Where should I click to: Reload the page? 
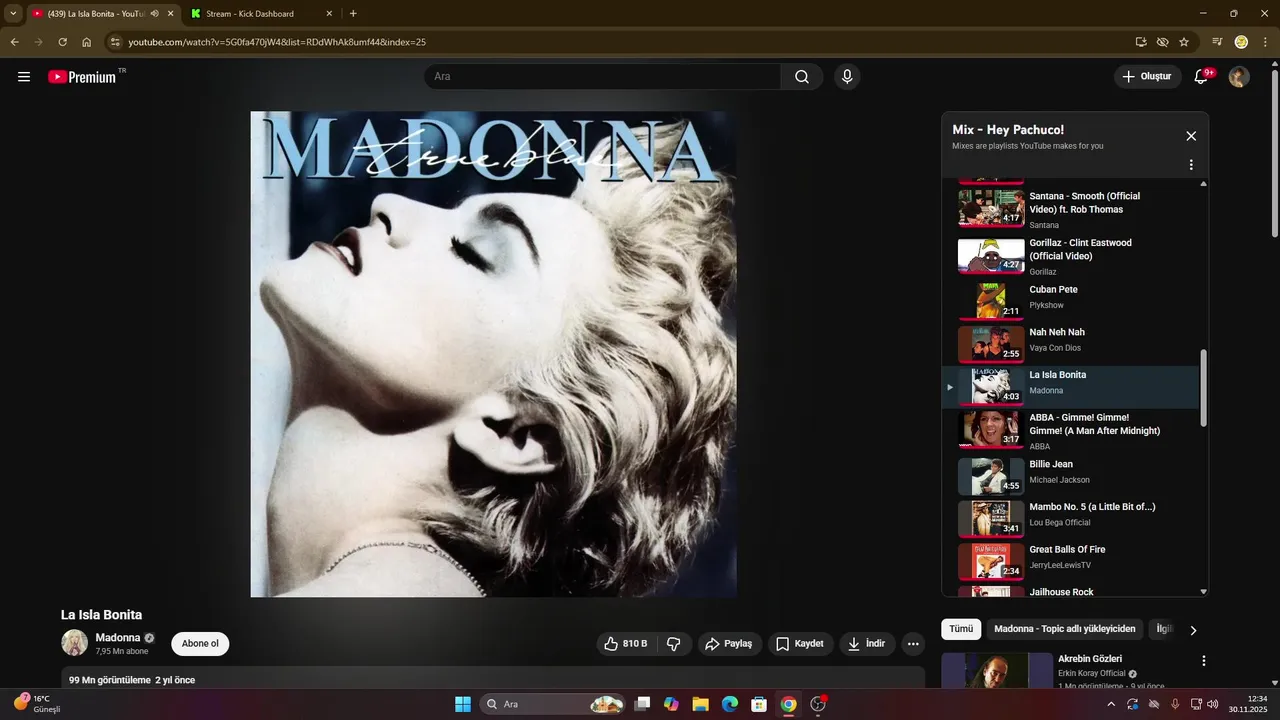coord(62,42)
